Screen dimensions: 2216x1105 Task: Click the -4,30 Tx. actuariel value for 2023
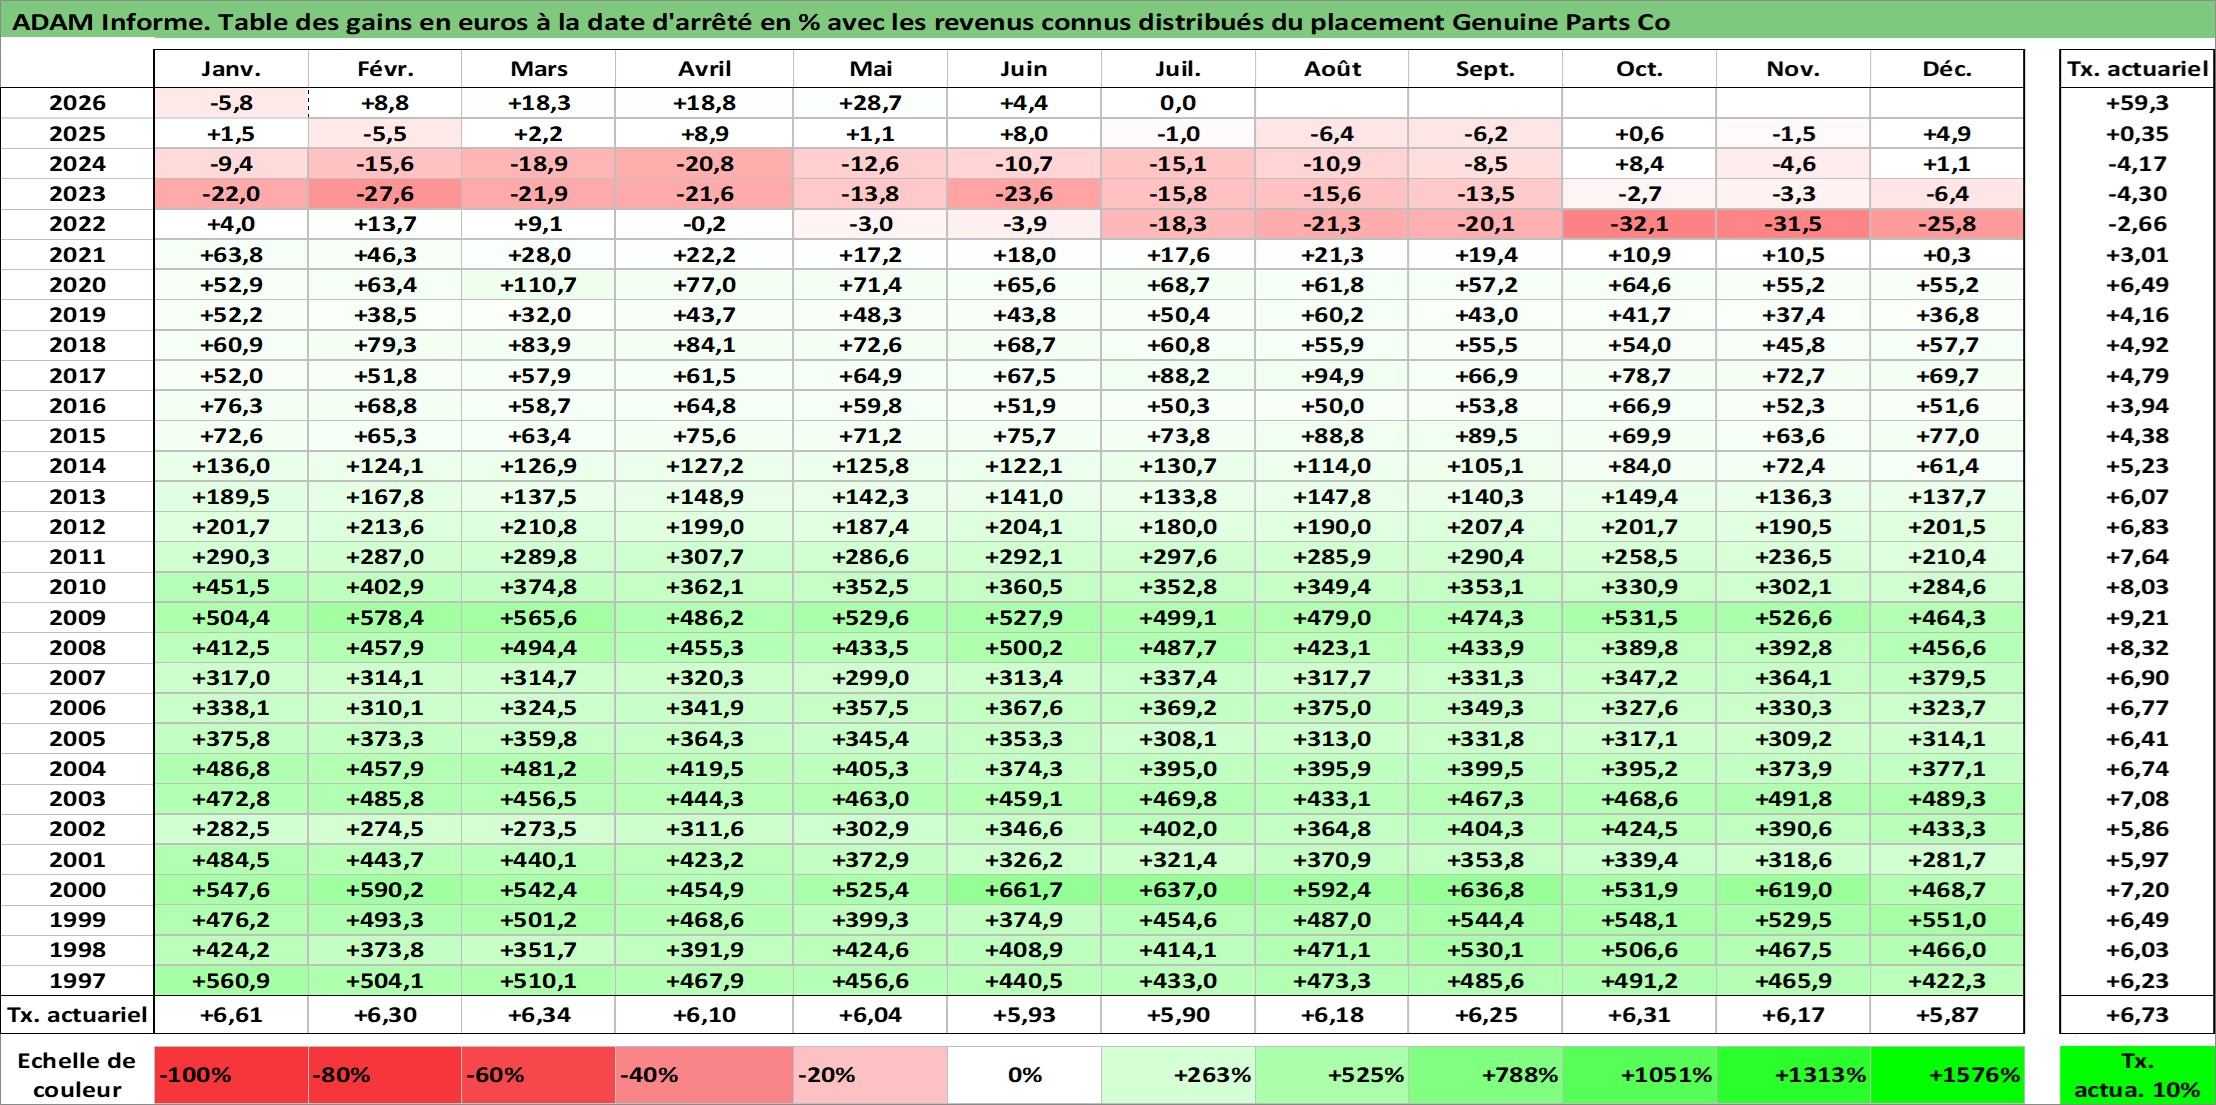(x=2137, y=194)
